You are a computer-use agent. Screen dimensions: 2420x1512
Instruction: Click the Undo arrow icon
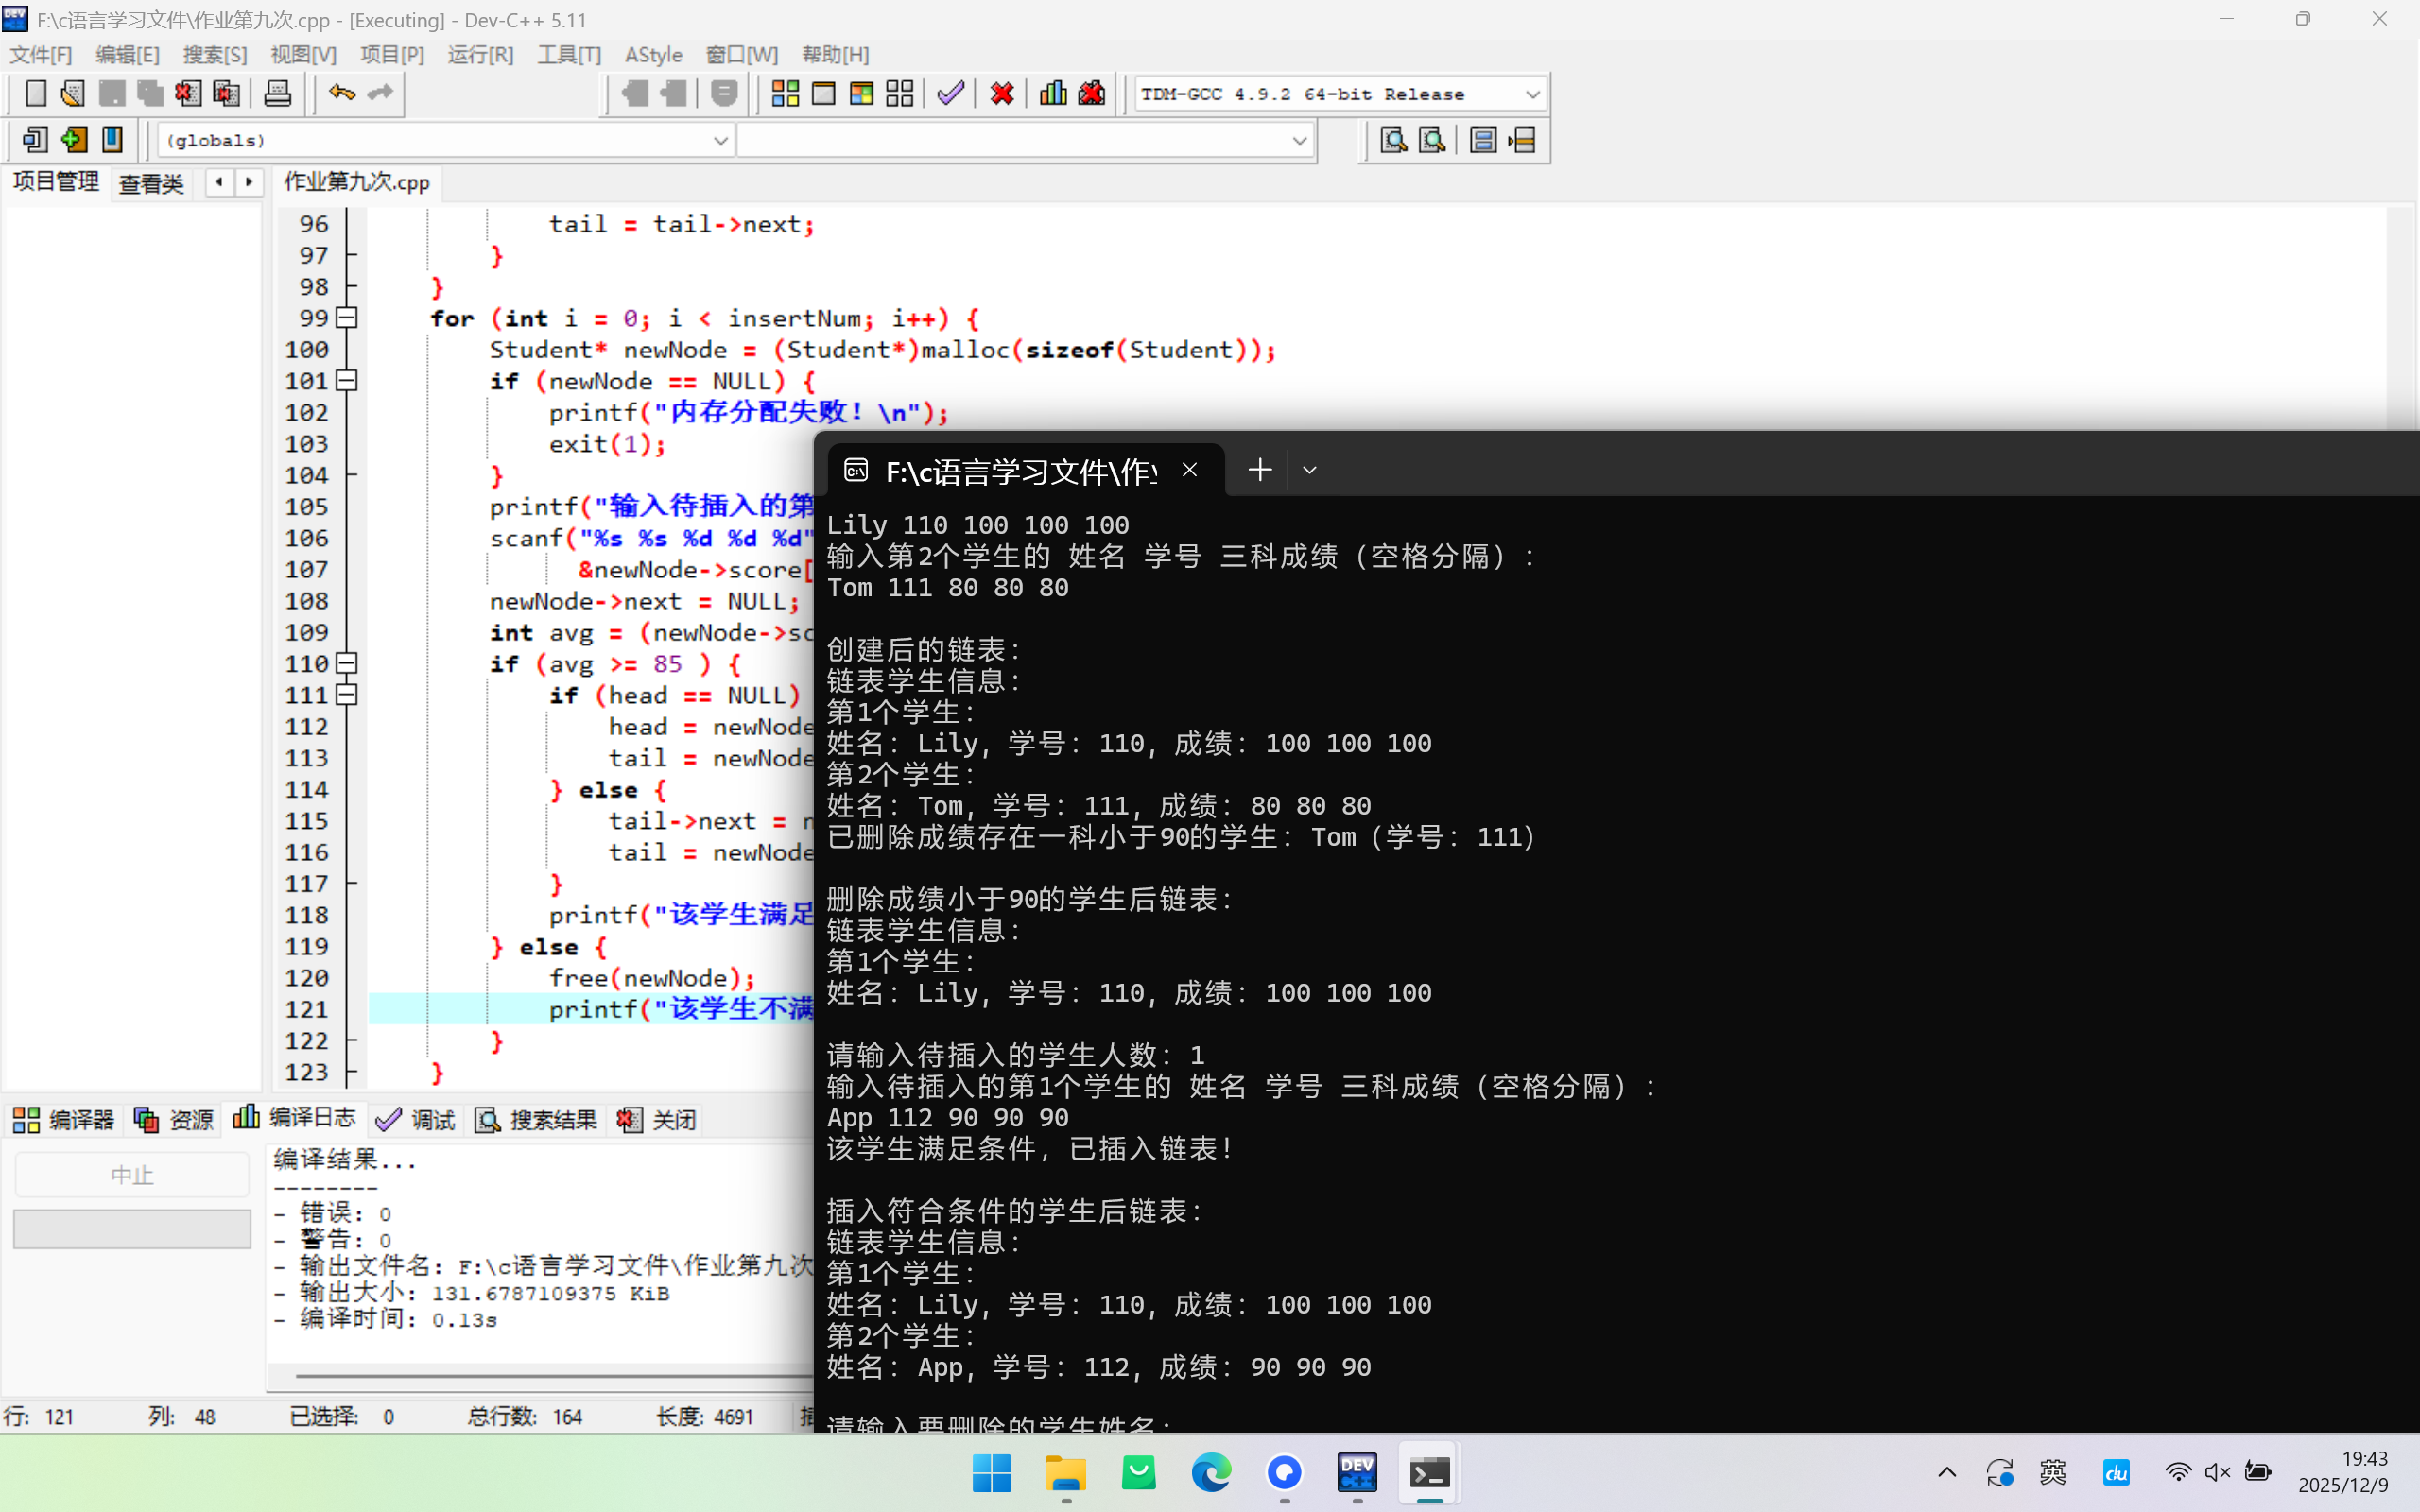coord(342,94)
